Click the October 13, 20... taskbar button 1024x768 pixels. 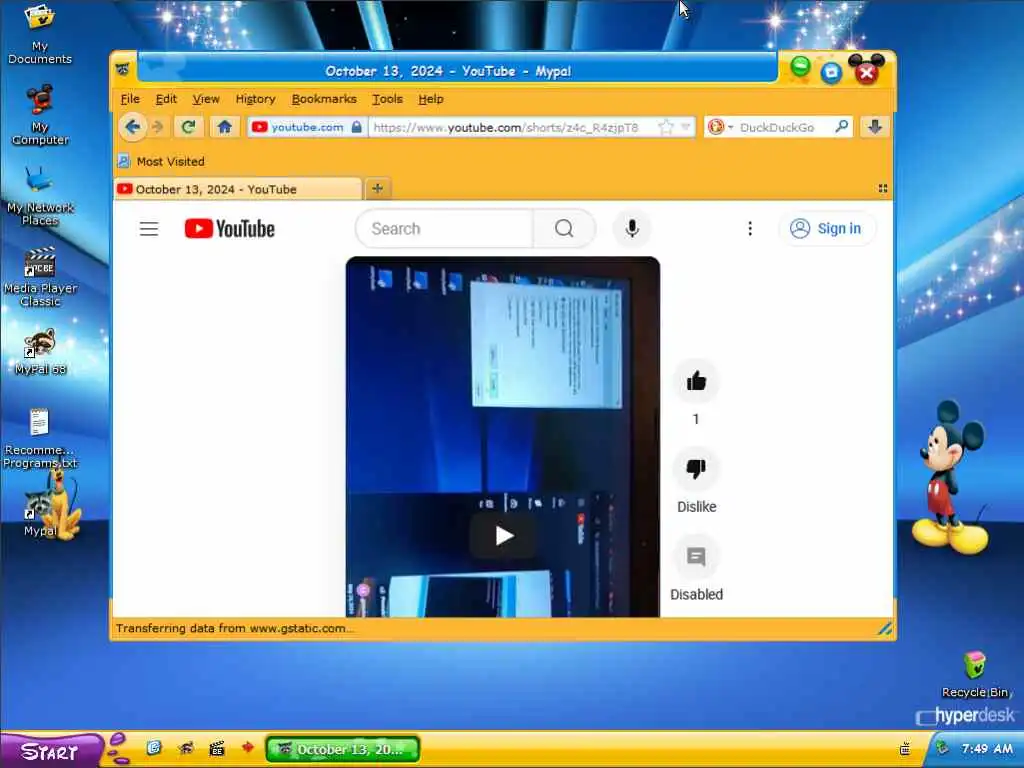tap(342, 749)
